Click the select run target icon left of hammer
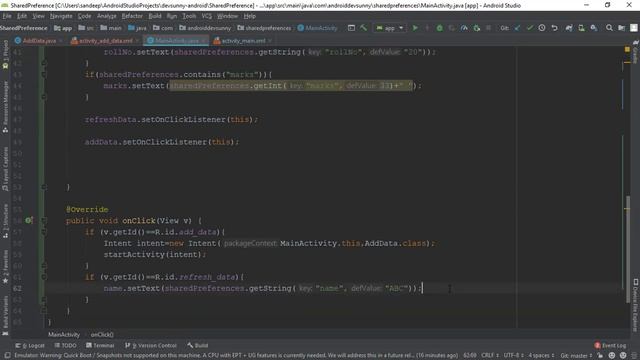 tap(351, 28)
